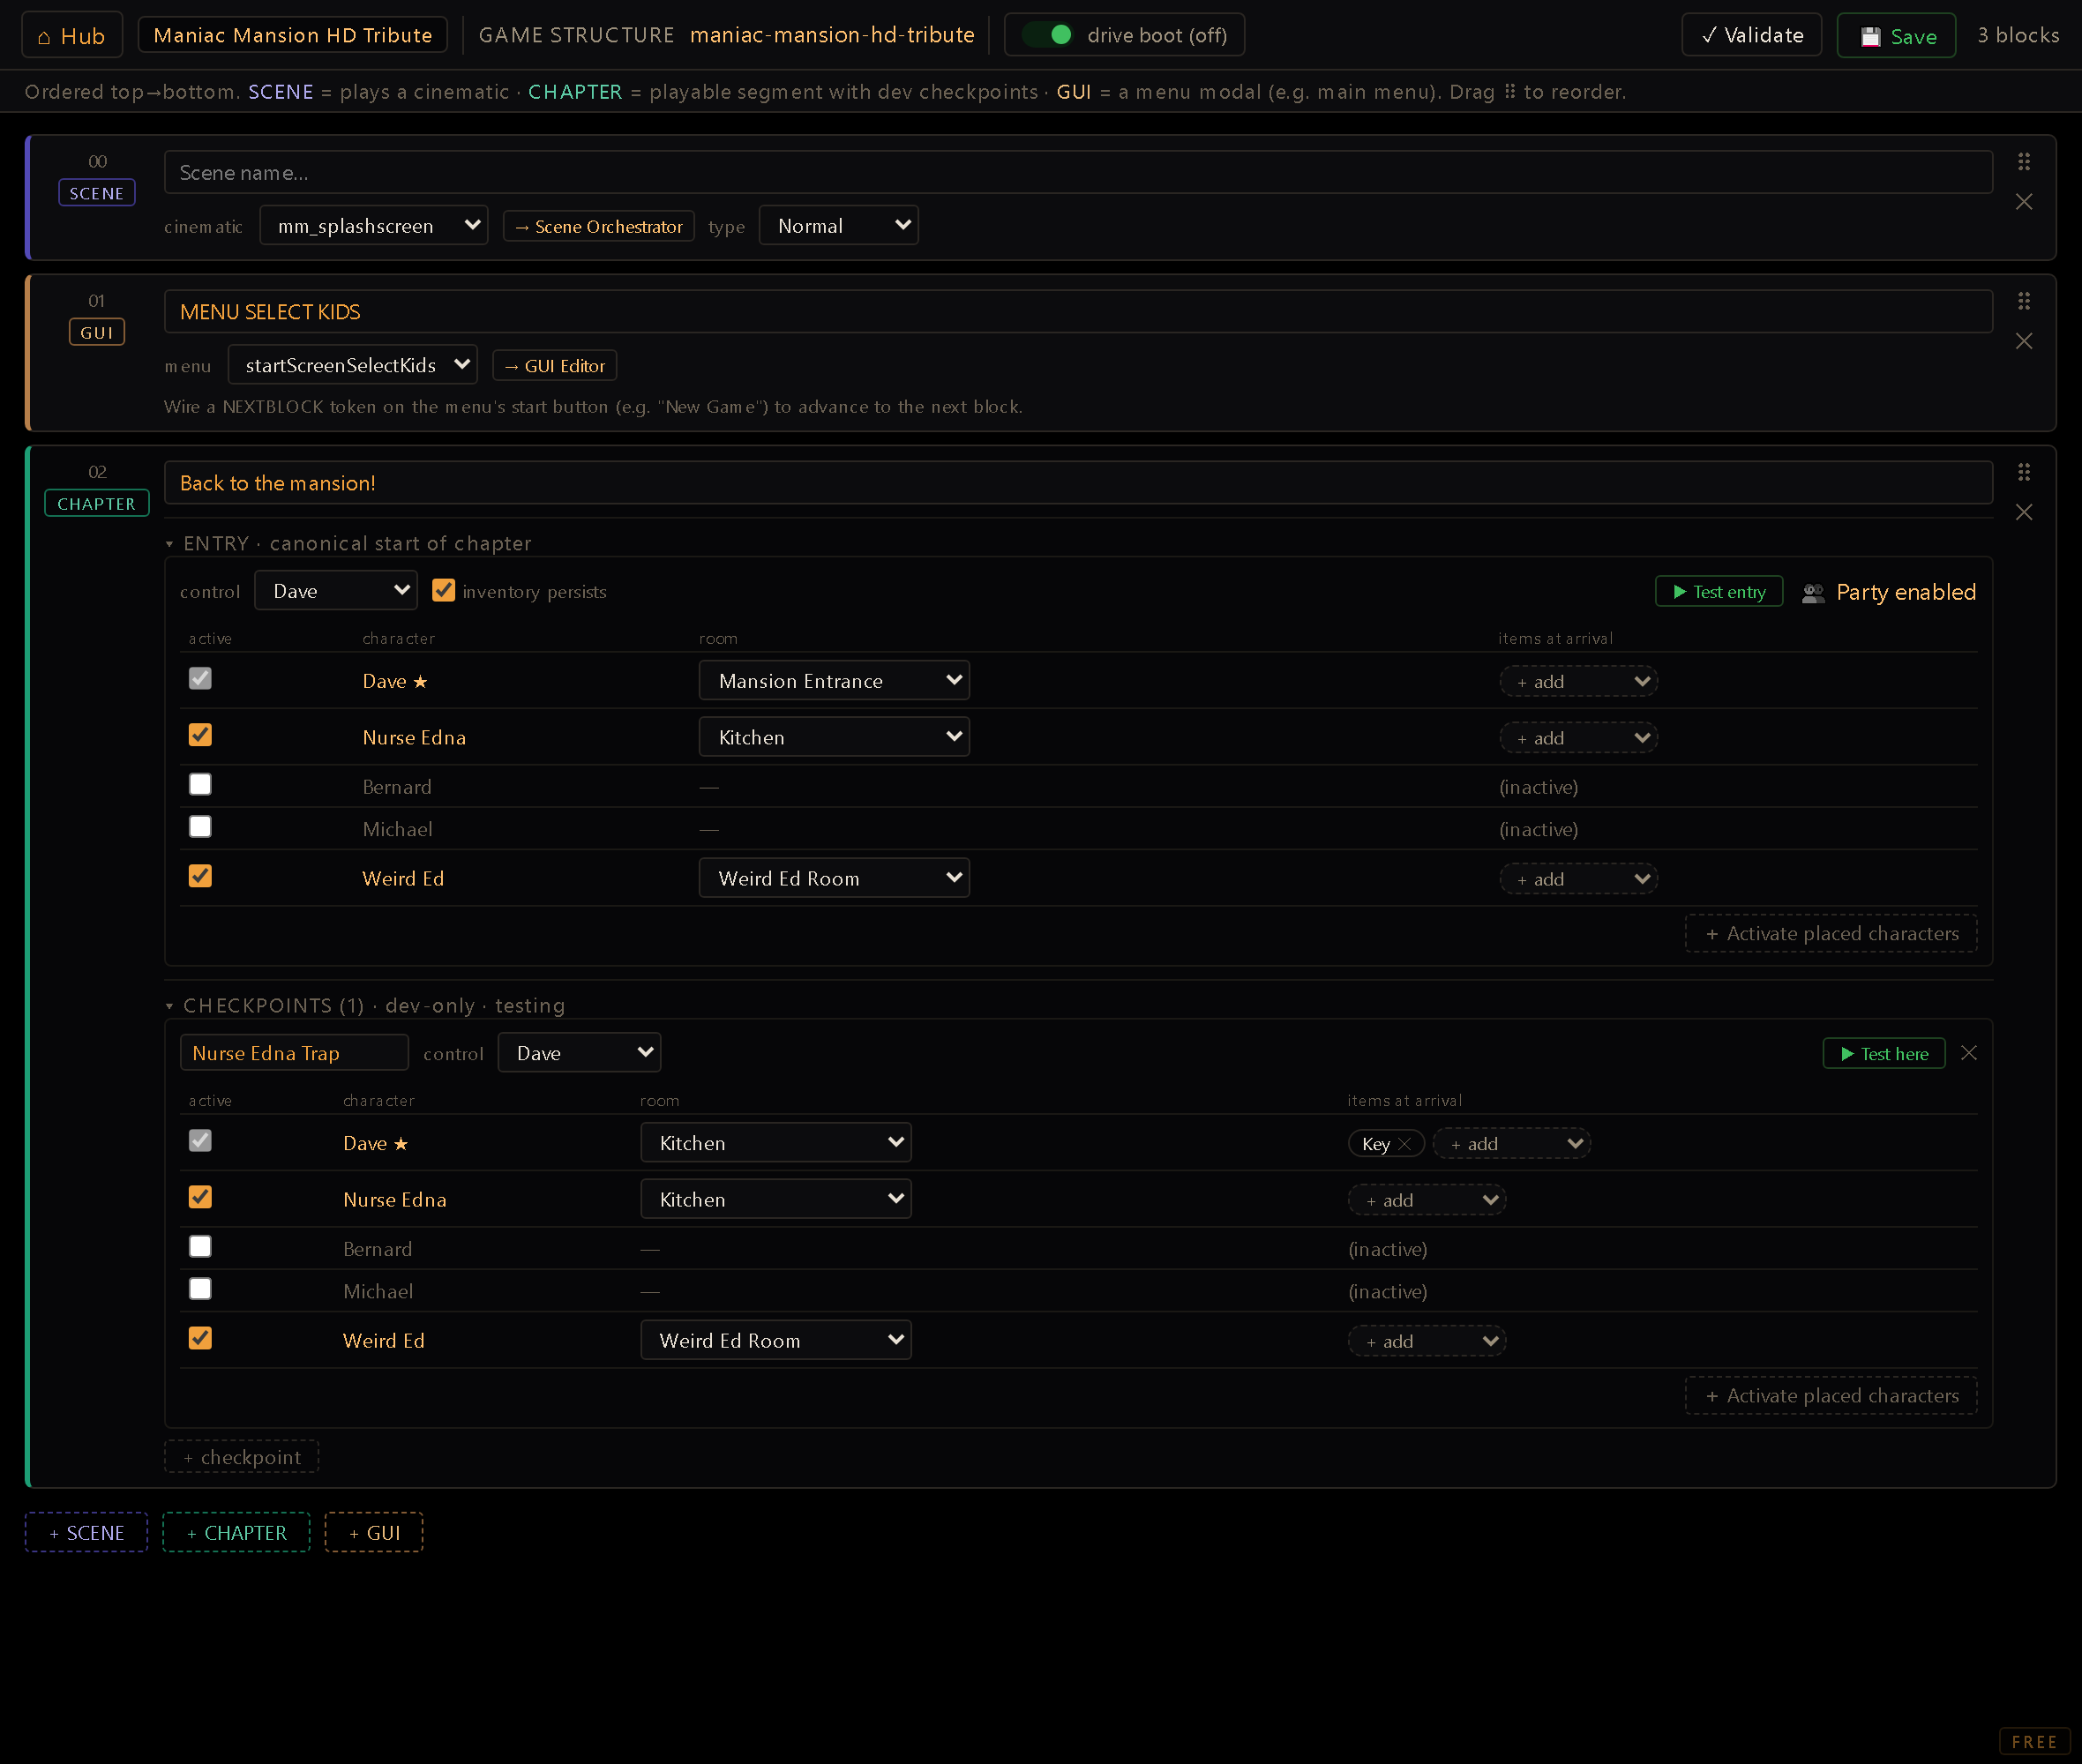Add item for Nurse Edna in entry
Viewport: 2082px width, 1764px height.
click(x=1578, y=738)
